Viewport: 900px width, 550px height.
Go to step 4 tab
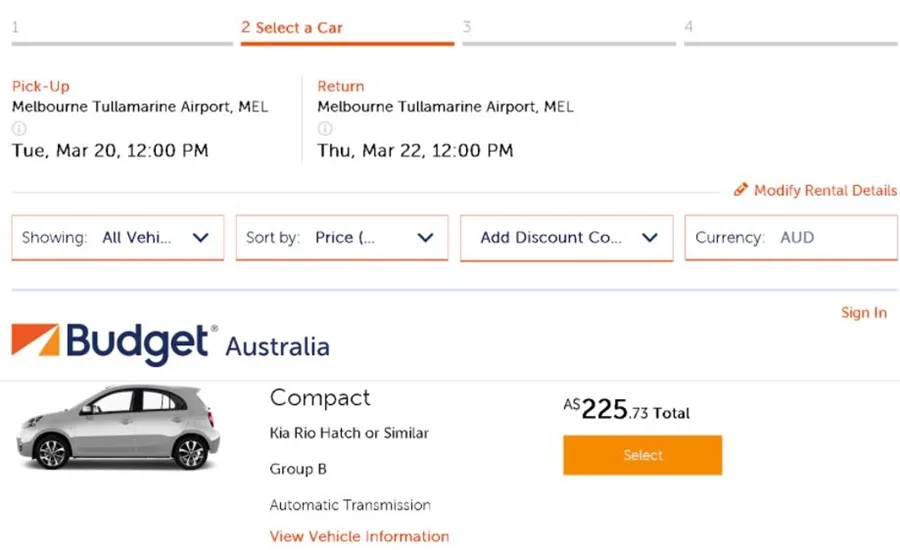point(790,30)
